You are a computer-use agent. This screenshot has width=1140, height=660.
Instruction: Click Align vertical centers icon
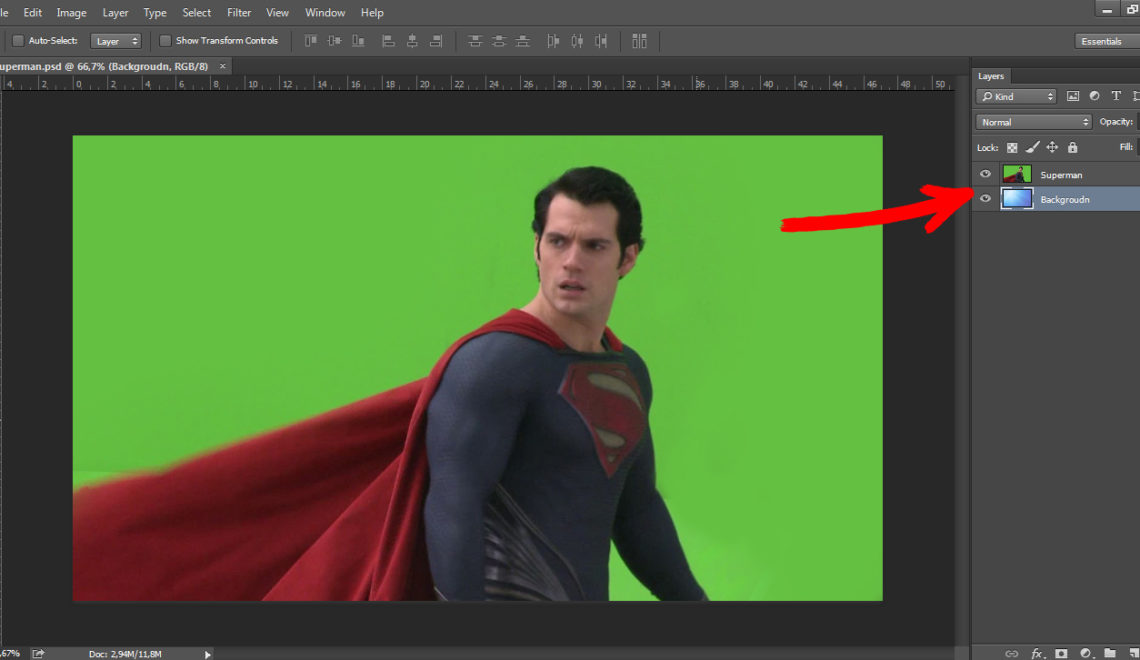coord(334,41)
